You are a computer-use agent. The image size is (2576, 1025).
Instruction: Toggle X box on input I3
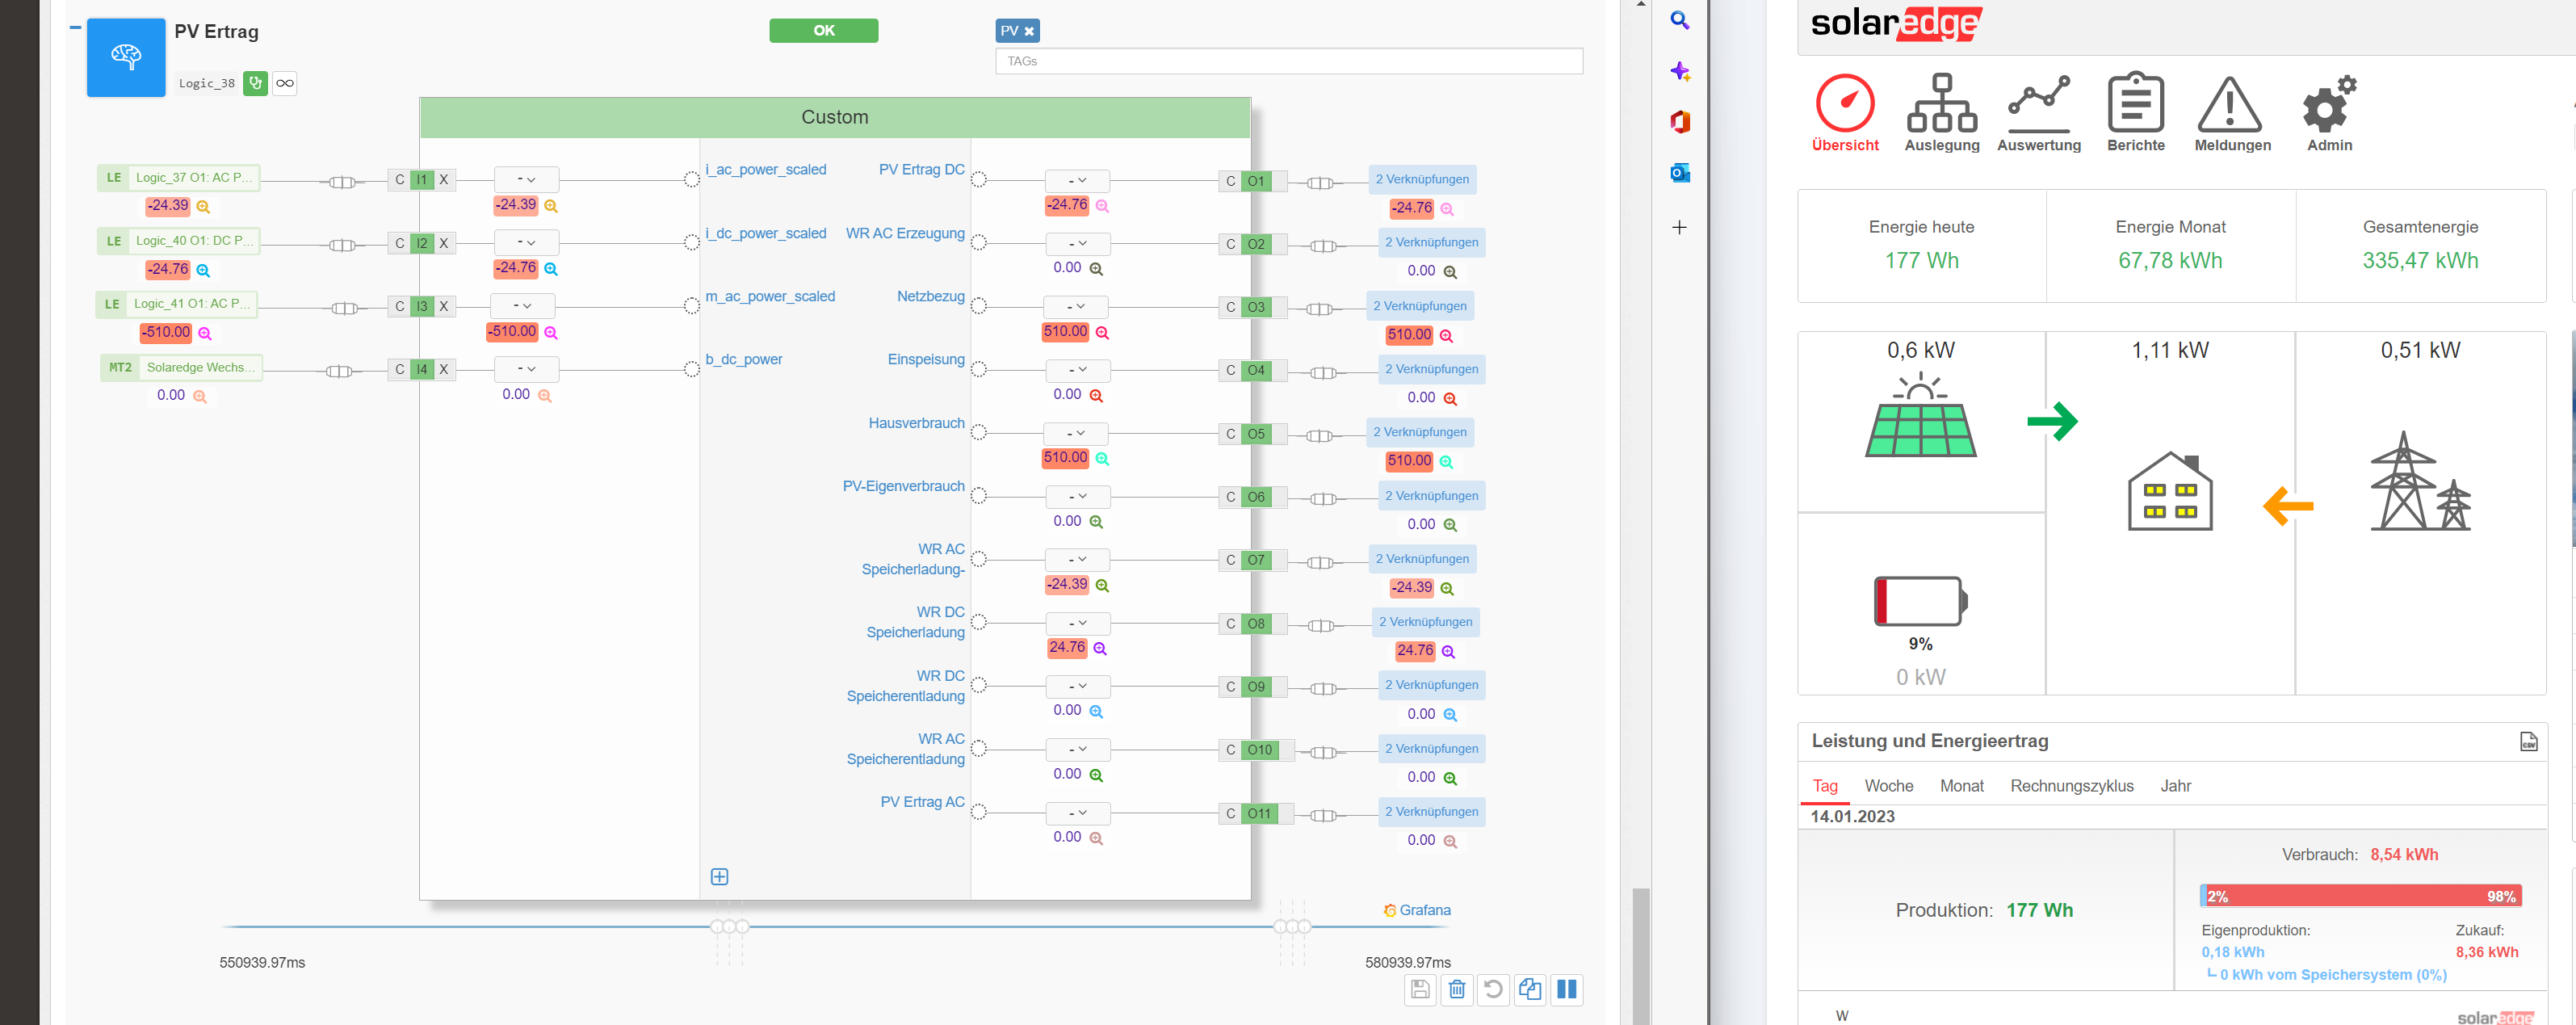click(x=444, y=306)
